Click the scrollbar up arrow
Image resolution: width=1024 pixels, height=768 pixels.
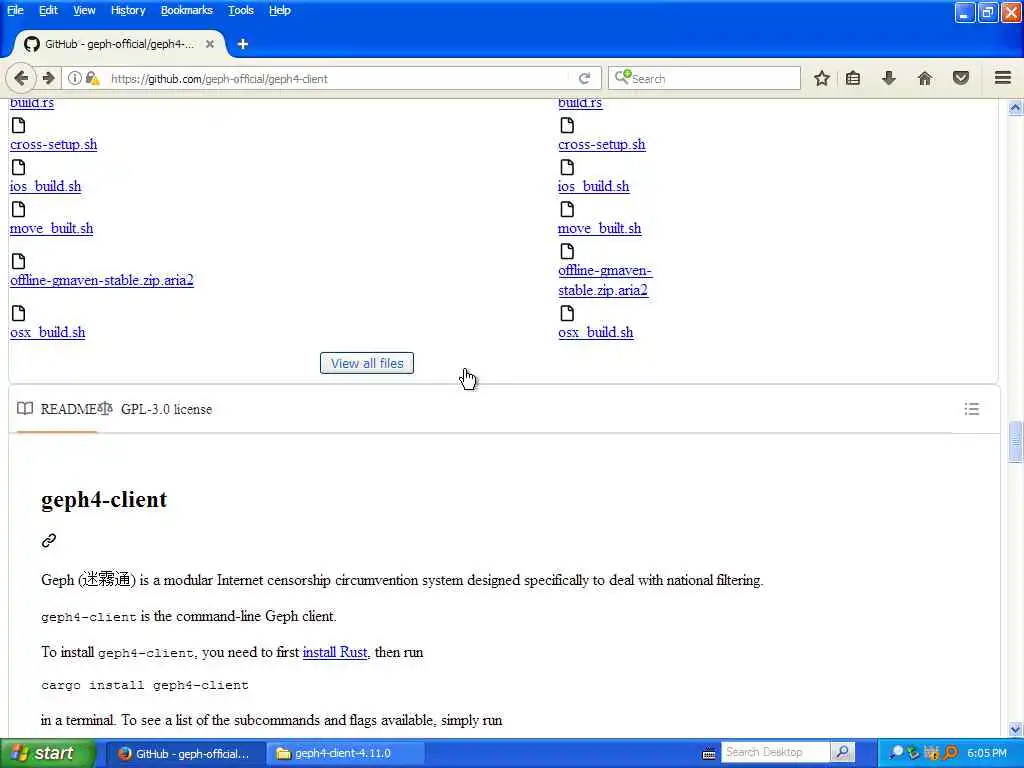click(x=1015, y=107)
